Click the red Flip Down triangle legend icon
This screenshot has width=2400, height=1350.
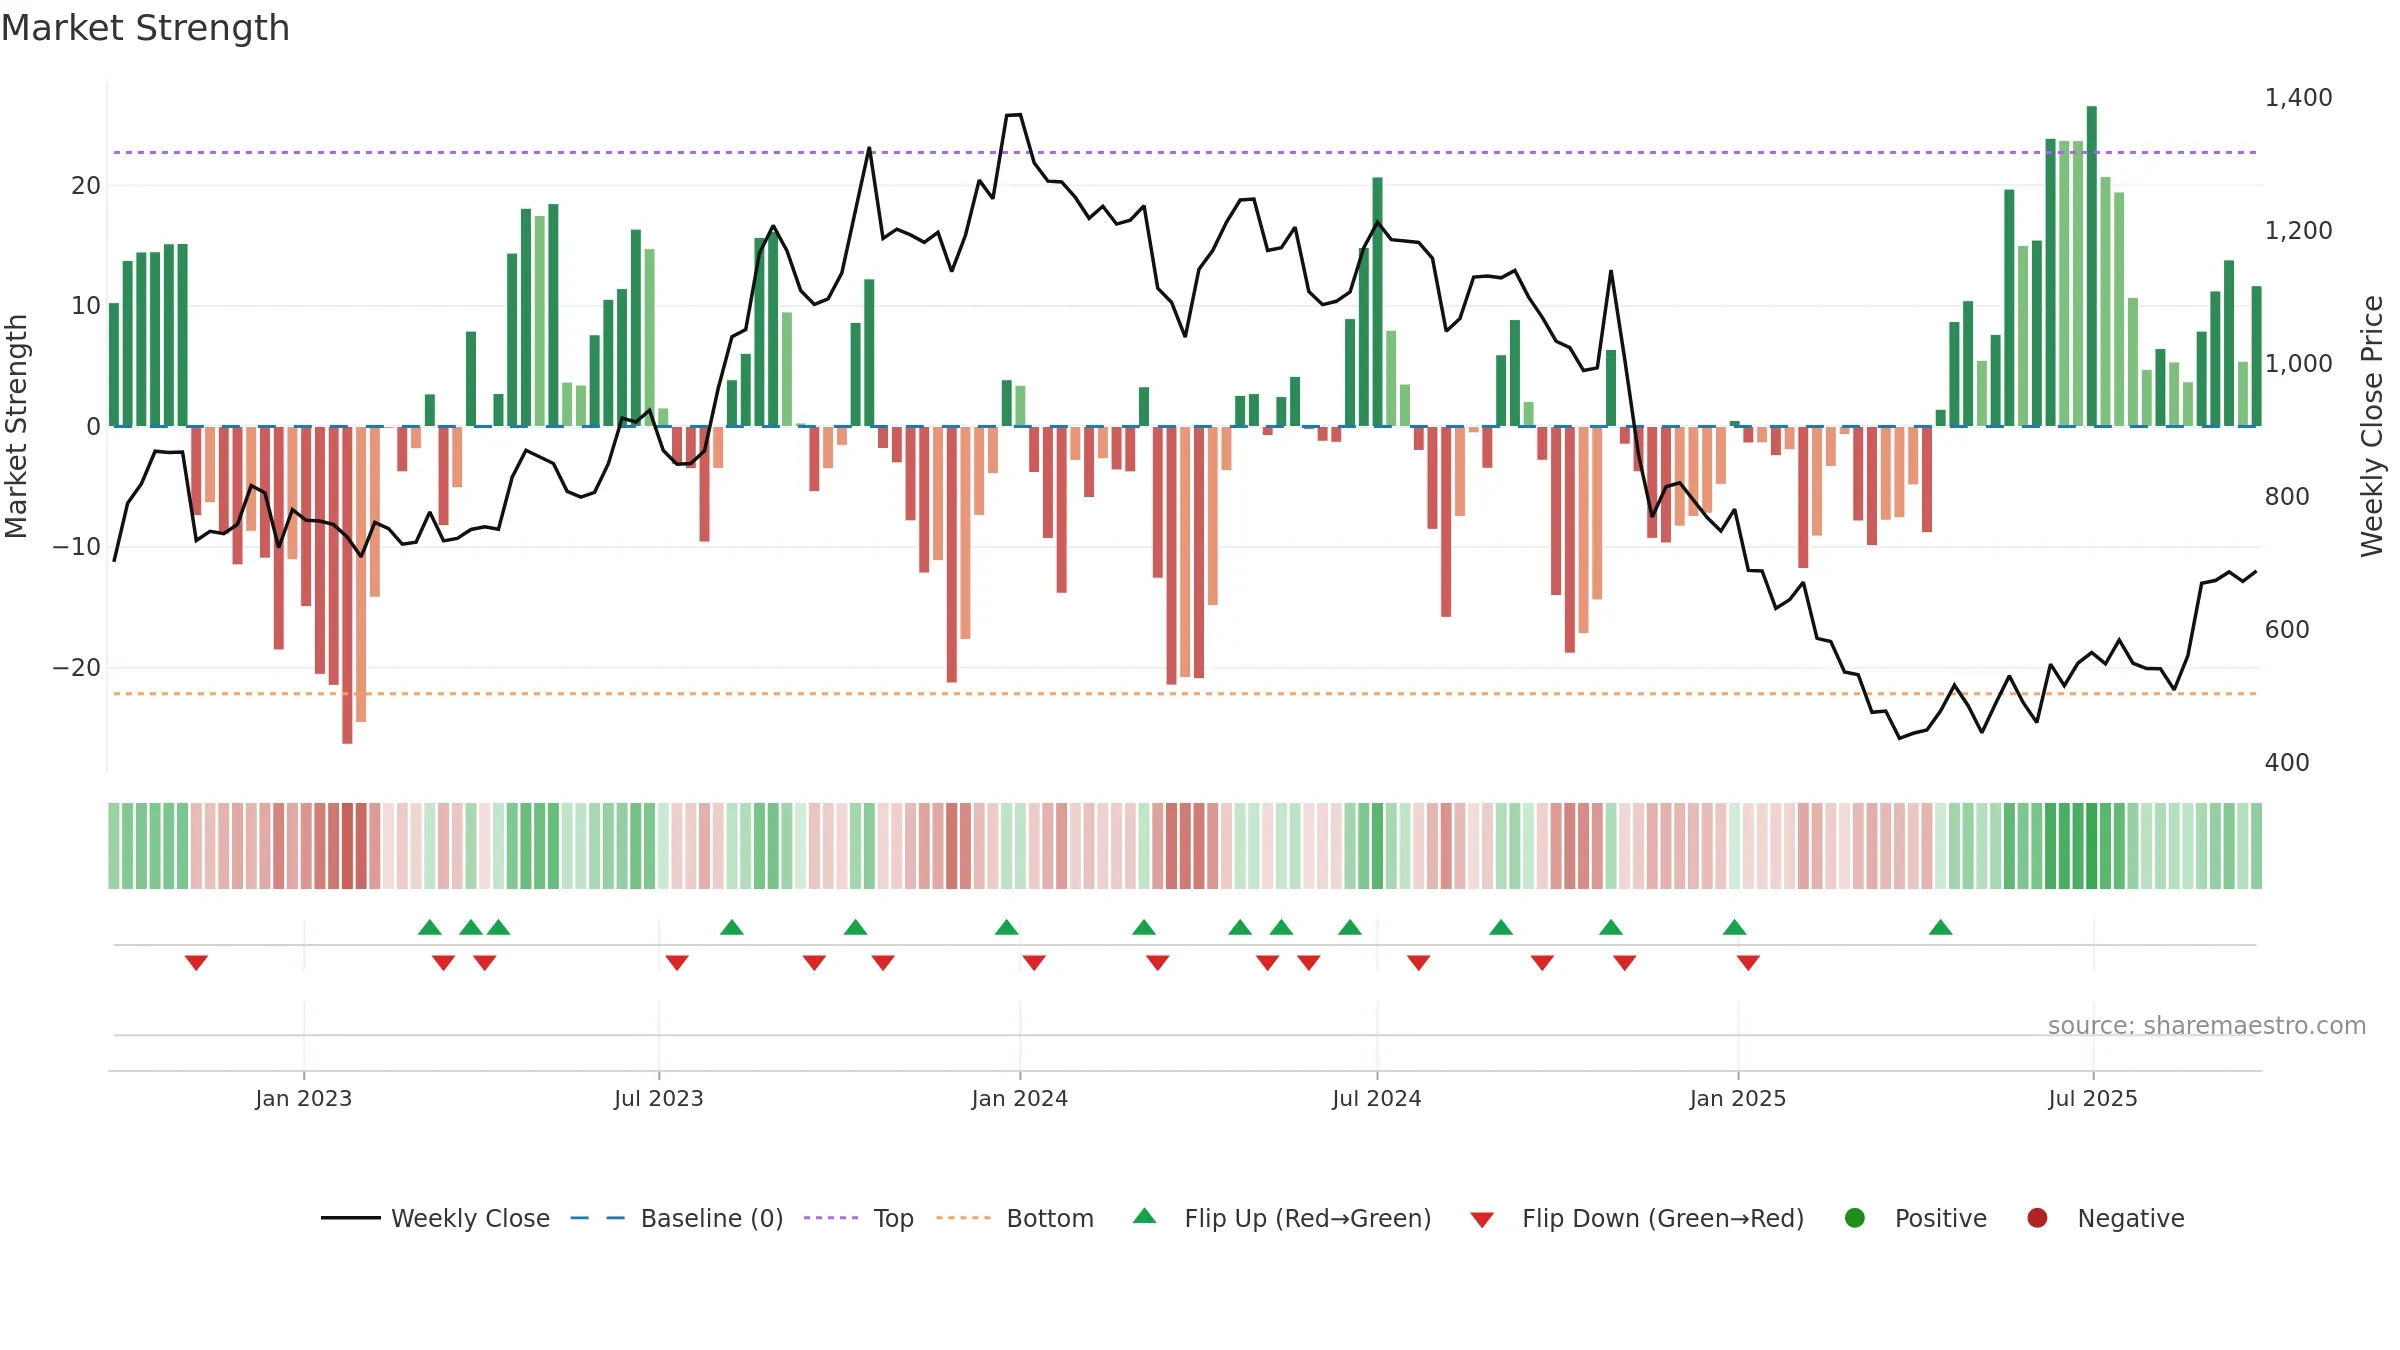[1482, 1220]
